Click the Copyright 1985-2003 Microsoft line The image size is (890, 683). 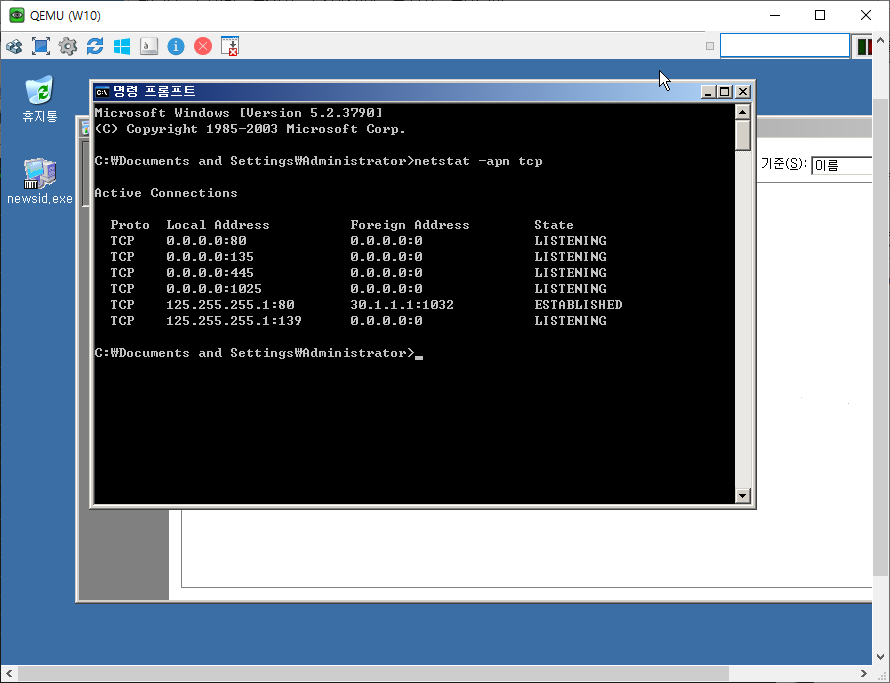point(250,129)
